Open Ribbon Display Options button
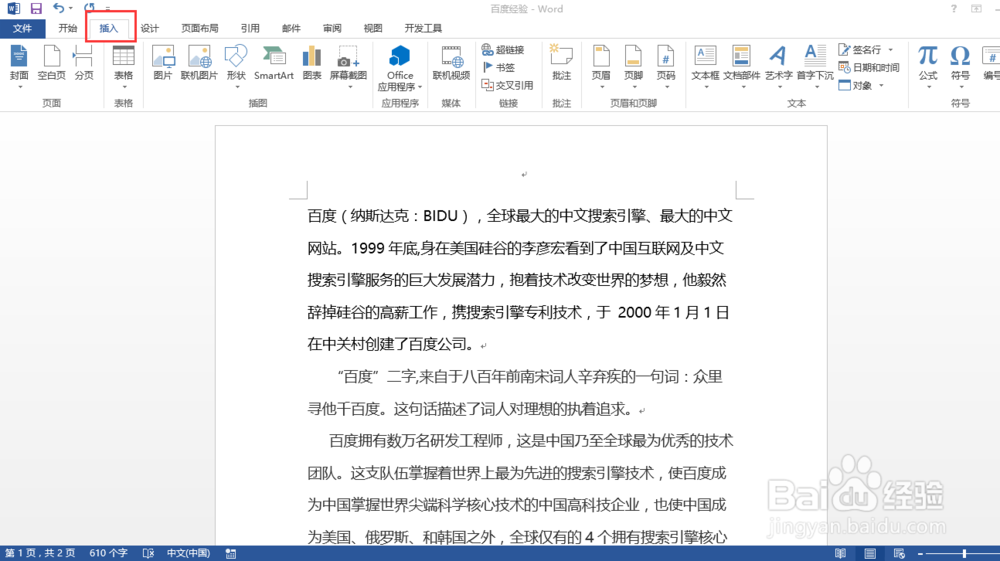1000x561 pixels. (x=976, y=9)
